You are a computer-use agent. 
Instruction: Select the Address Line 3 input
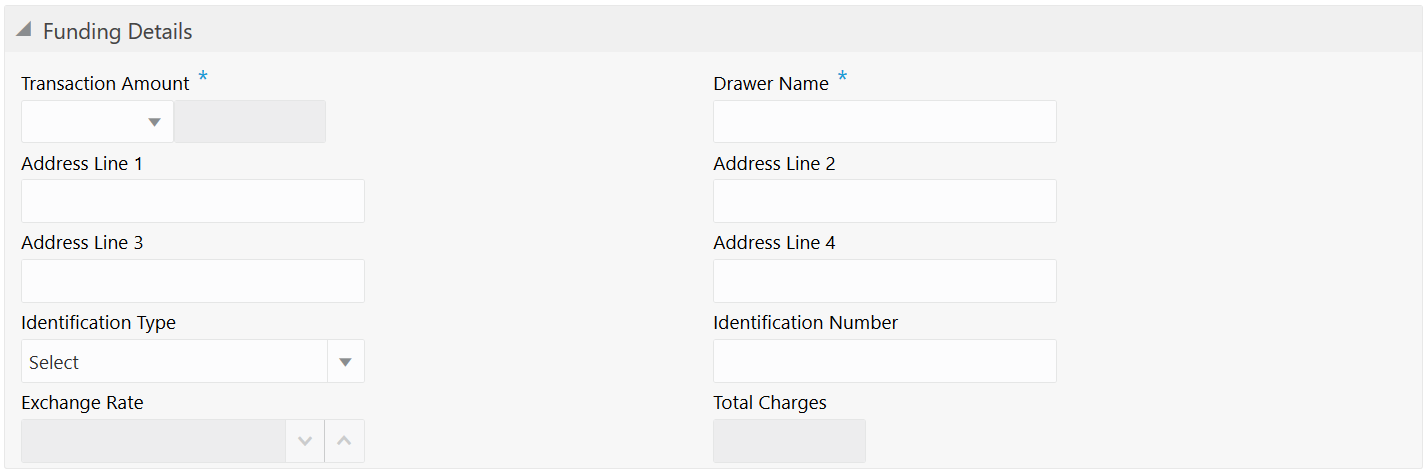193,281
